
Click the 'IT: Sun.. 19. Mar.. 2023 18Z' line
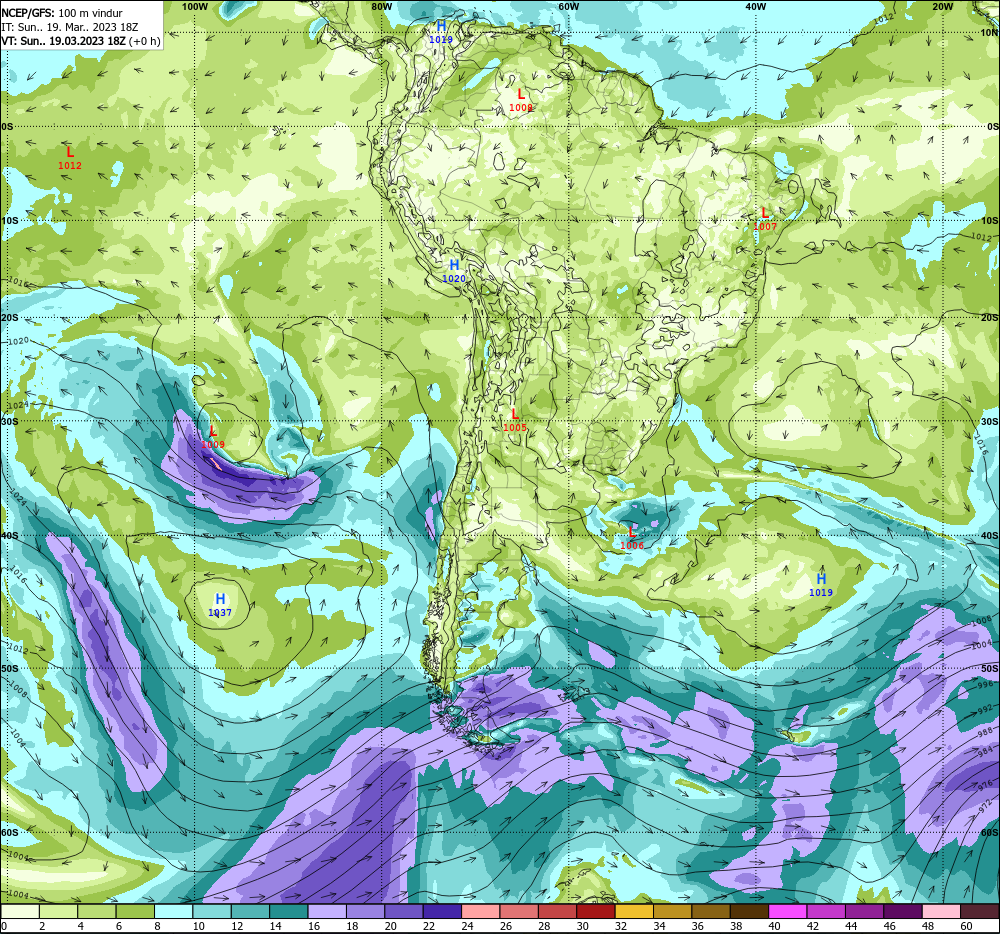(70, 27)
